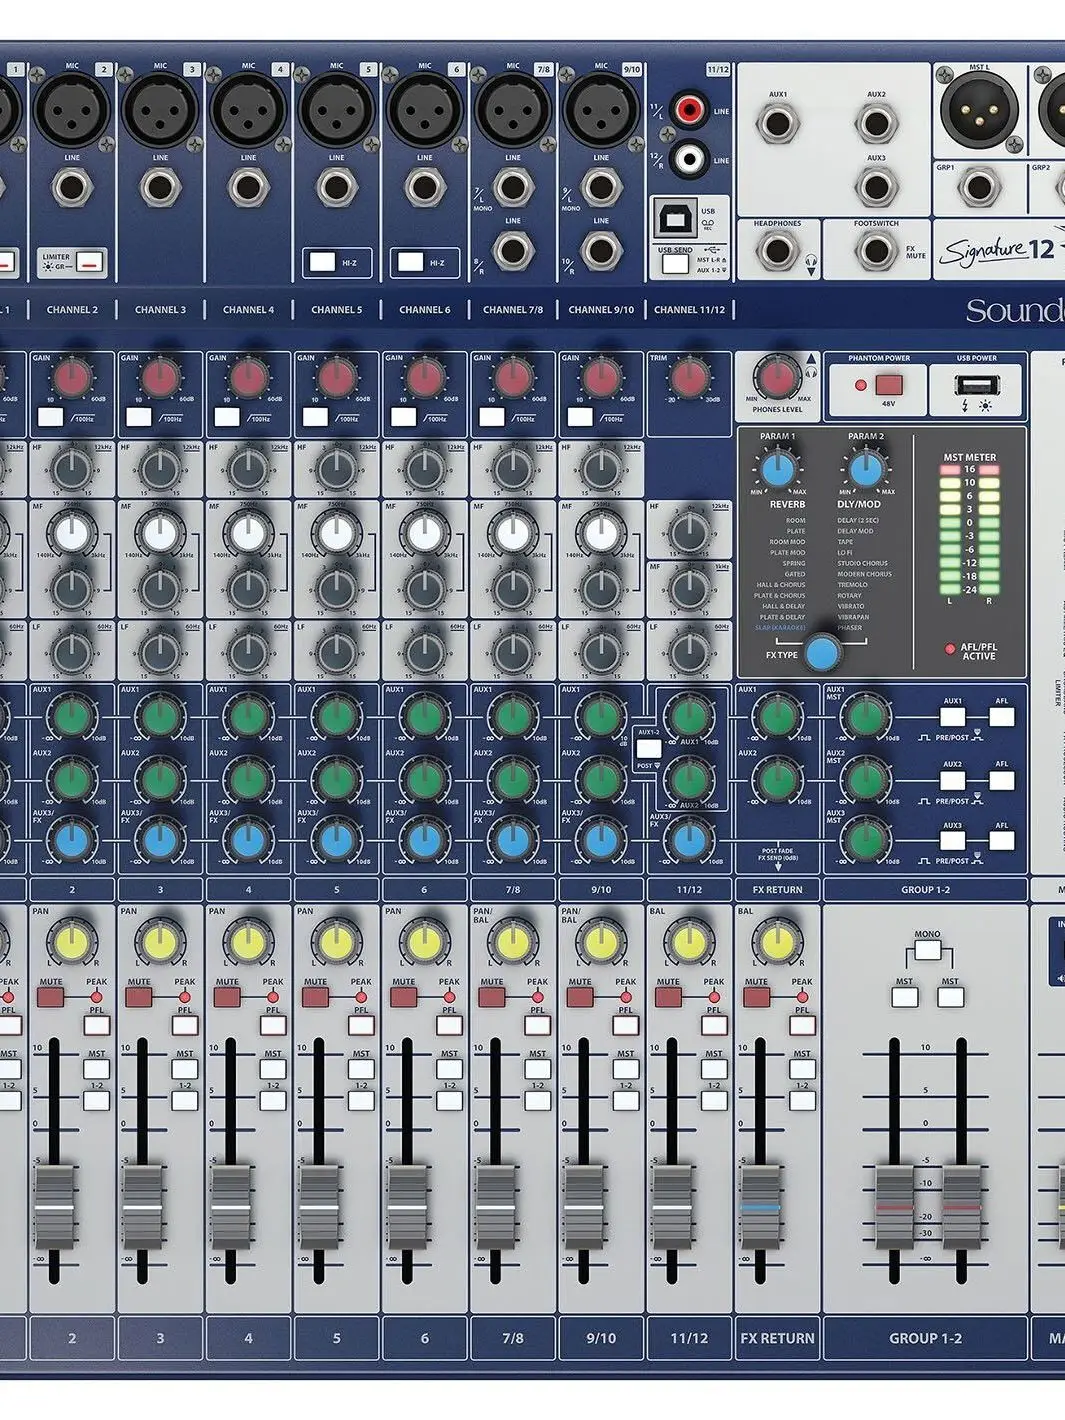The image size is (1065, 1420).
Task: Click the left GROUP 1-2 fader
Action: [x=895, y=1207]
